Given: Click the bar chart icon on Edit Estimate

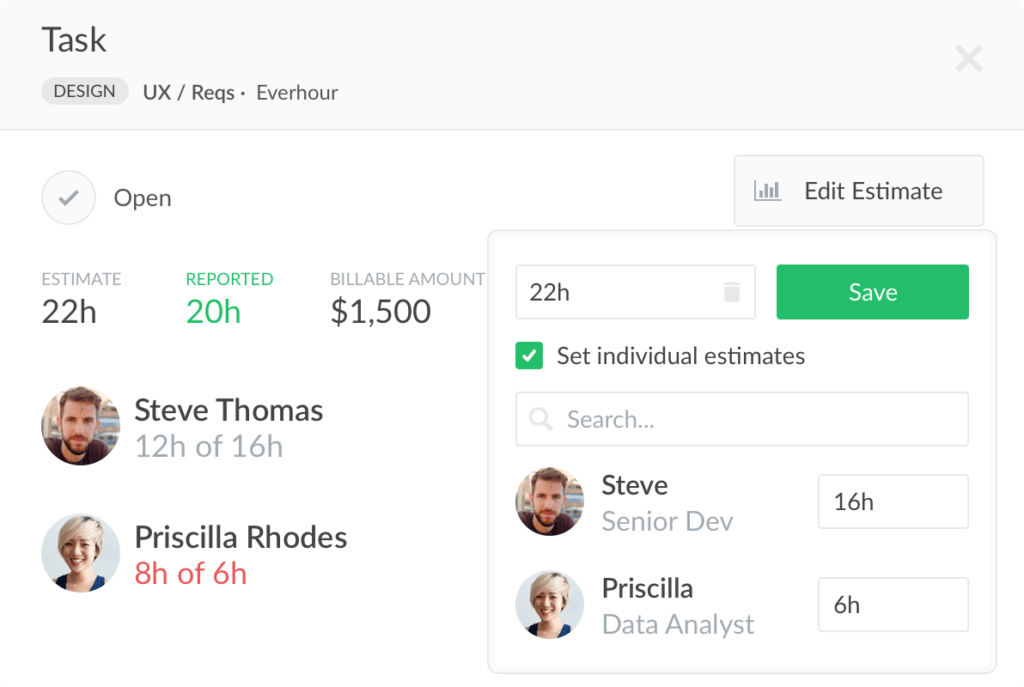Looking at the screenshot, I should tap(769, 190).
